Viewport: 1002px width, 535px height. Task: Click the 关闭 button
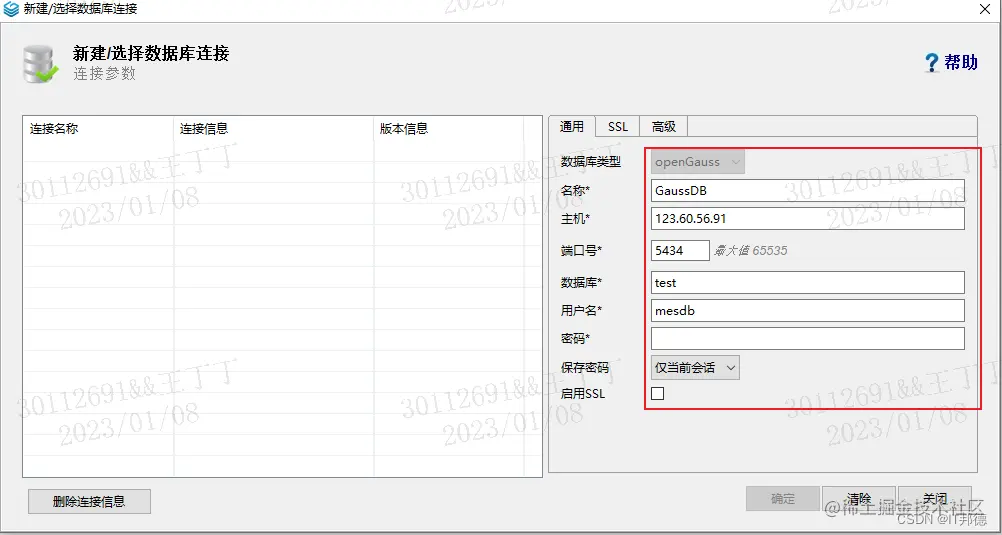coord(935,499)
